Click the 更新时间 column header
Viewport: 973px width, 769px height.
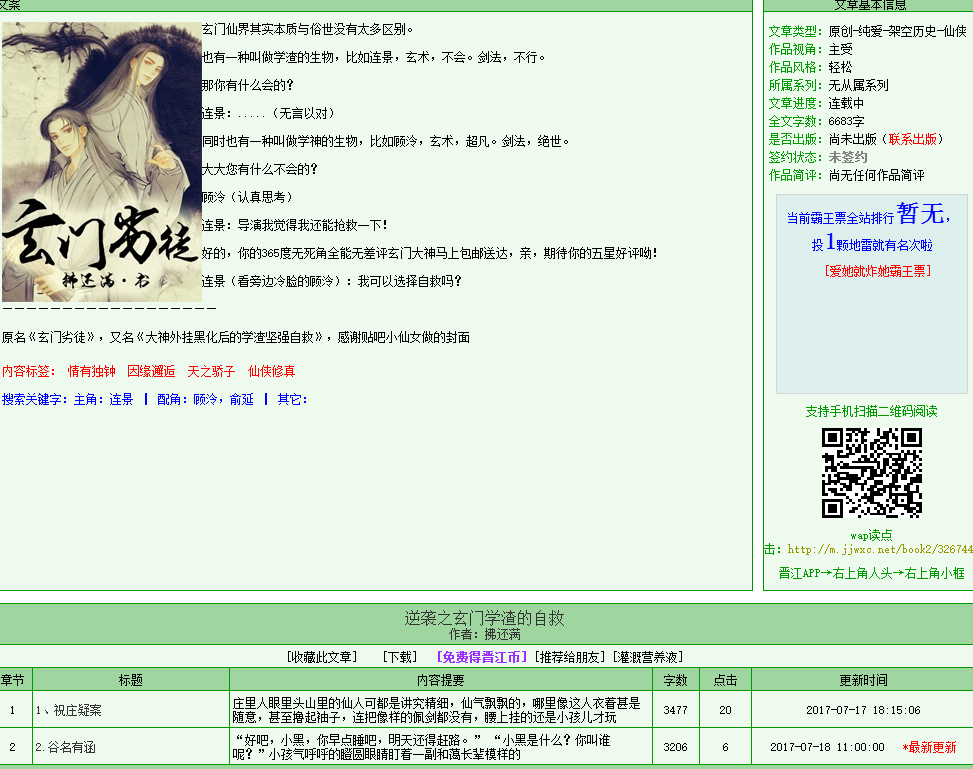[x=863, y=680]
